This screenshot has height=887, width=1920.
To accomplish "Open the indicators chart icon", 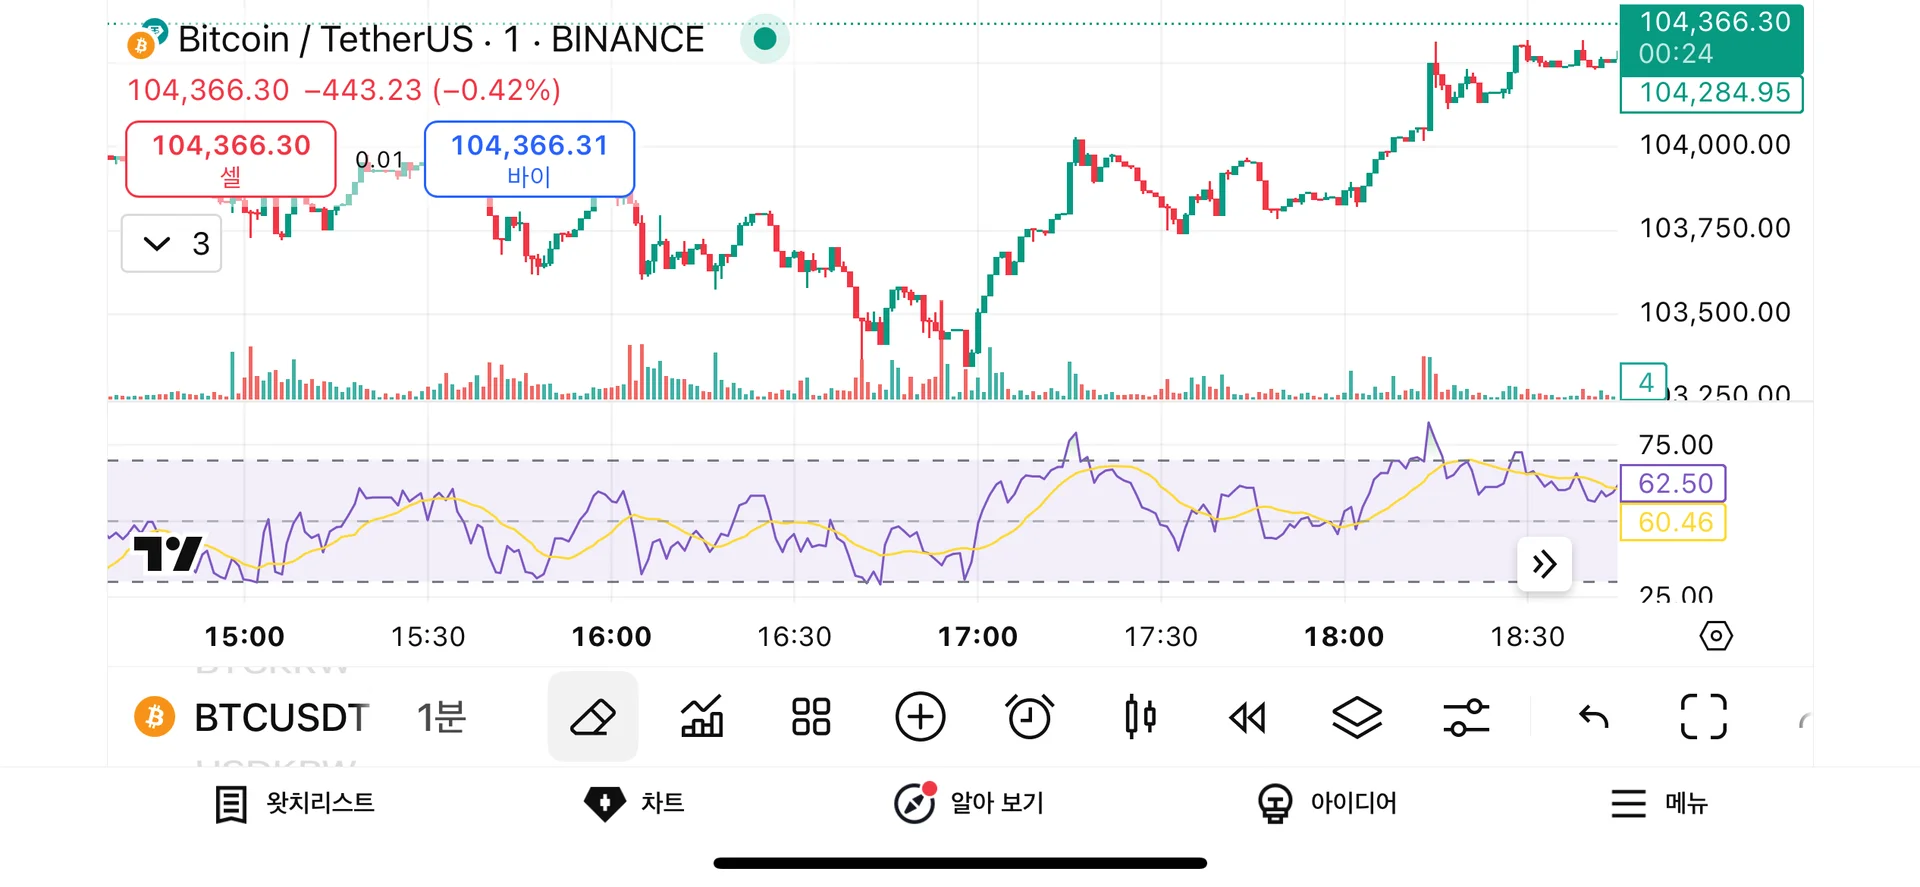I will [702, 717].
